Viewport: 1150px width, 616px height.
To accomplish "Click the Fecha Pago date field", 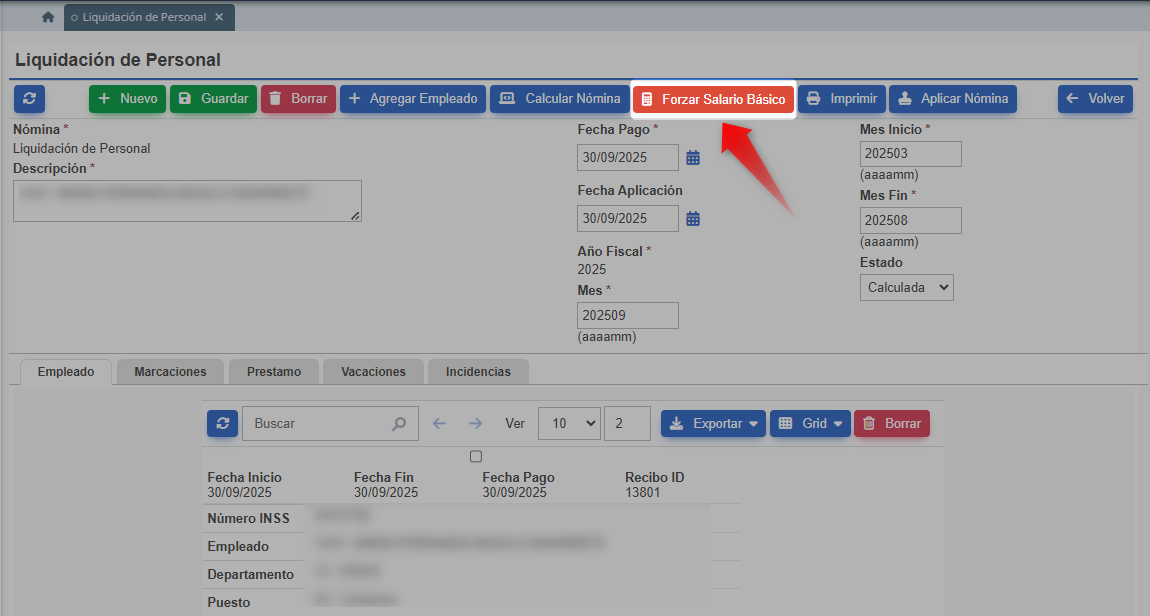I will (x=628, y=158).
